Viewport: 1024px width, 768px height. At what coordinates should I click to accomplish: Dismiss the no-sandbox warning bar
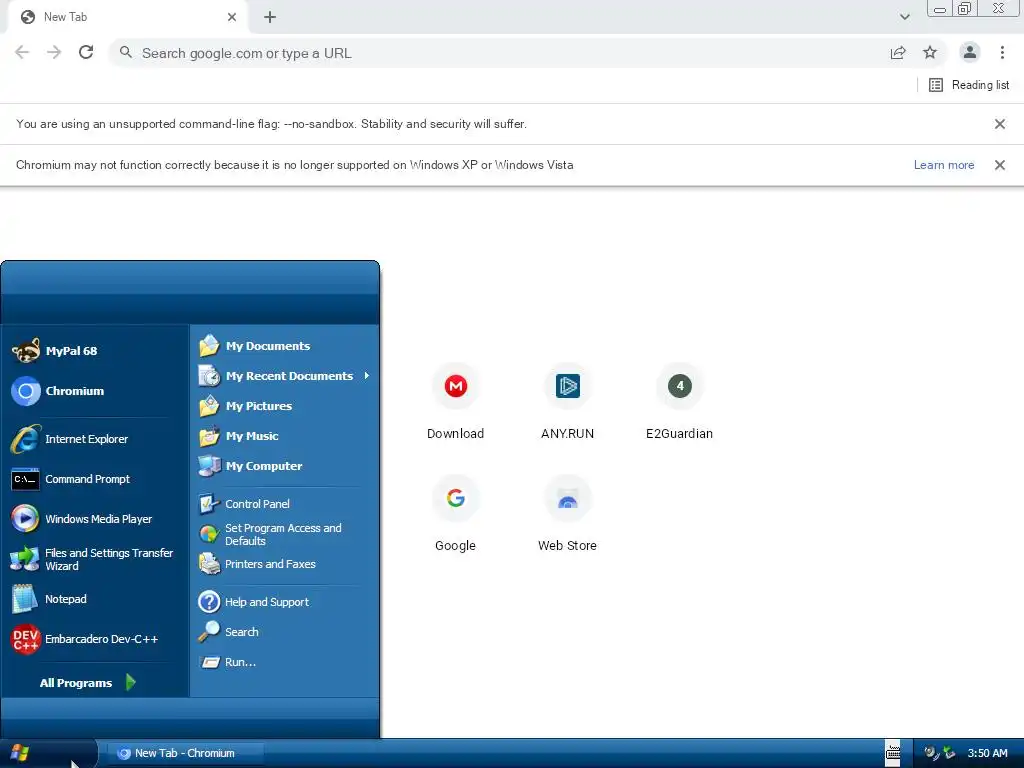pos(999,124)
